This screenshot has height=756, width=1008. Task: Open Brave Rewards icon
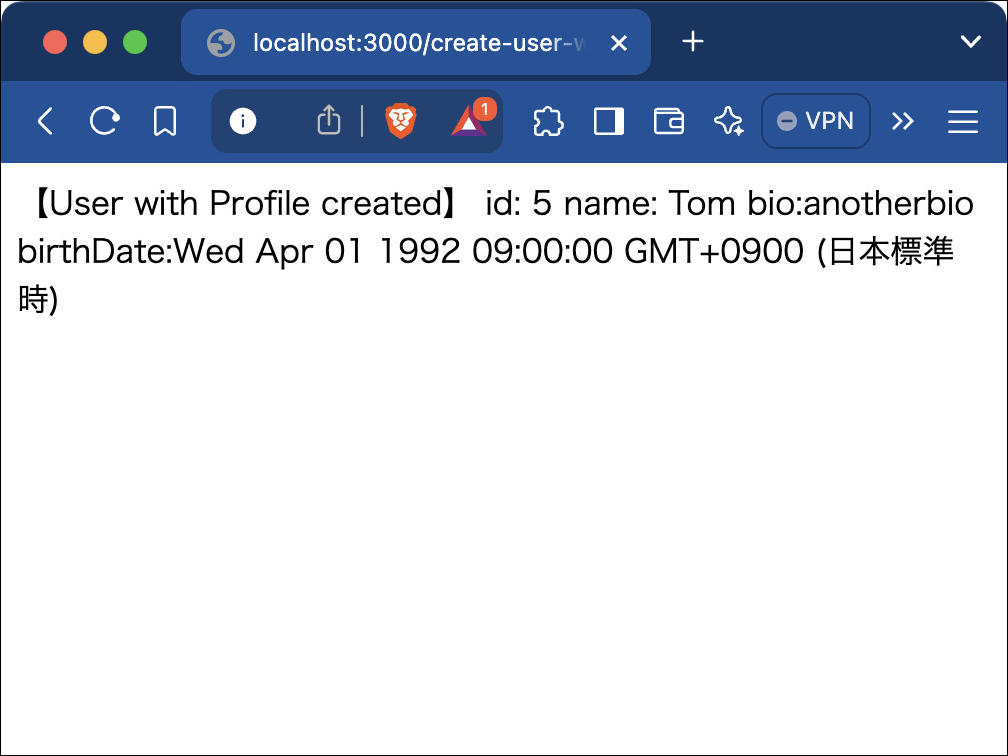tap(468, 122)
